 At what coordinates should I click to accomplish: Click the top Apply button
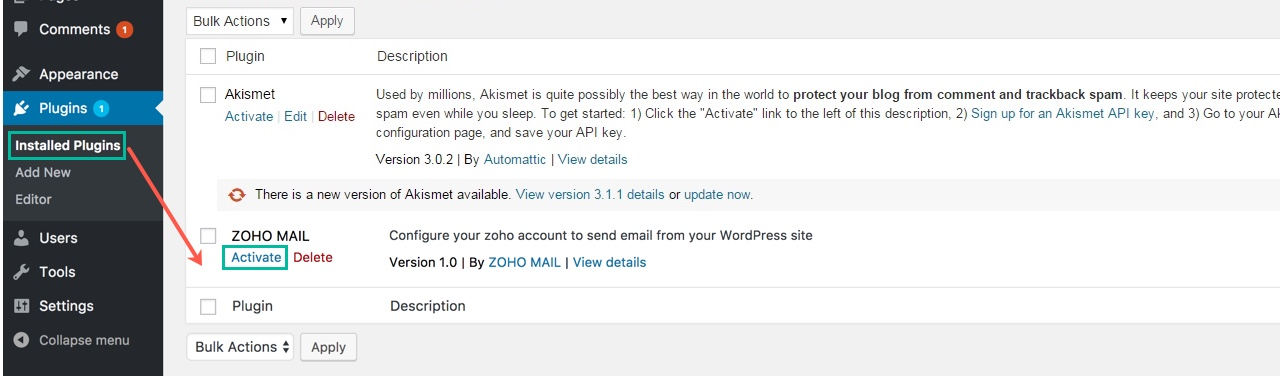(327, 20)
